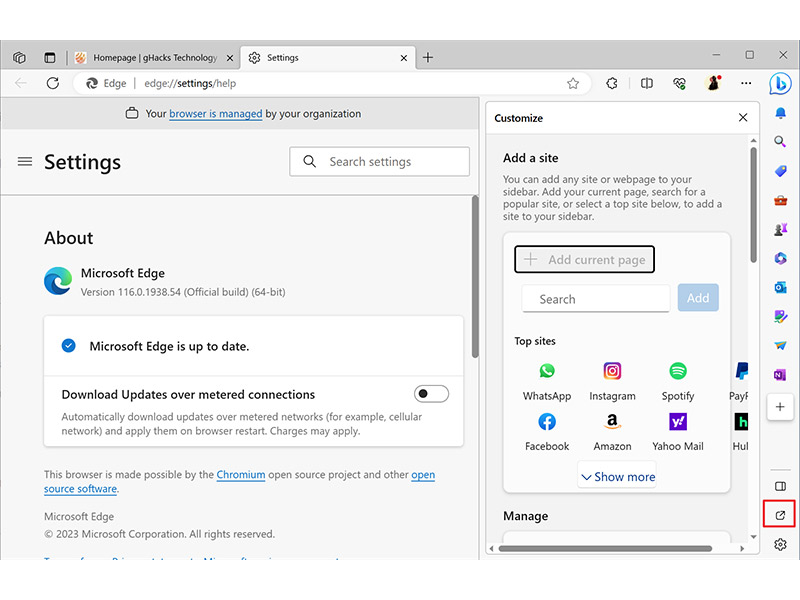Open Search magnifier in sidebar
The width and height of the screenshot is (800, 600).
tap(780, 141)
